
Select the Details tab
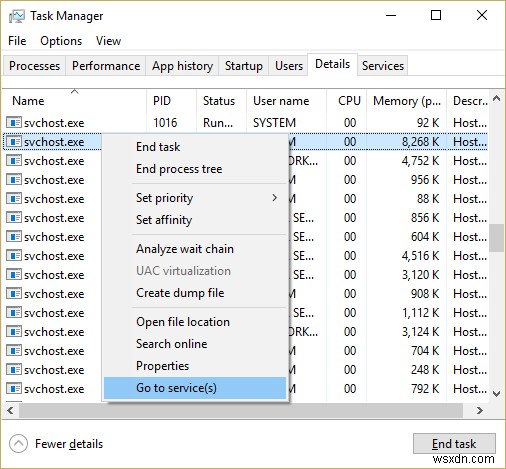click(332, 64)
